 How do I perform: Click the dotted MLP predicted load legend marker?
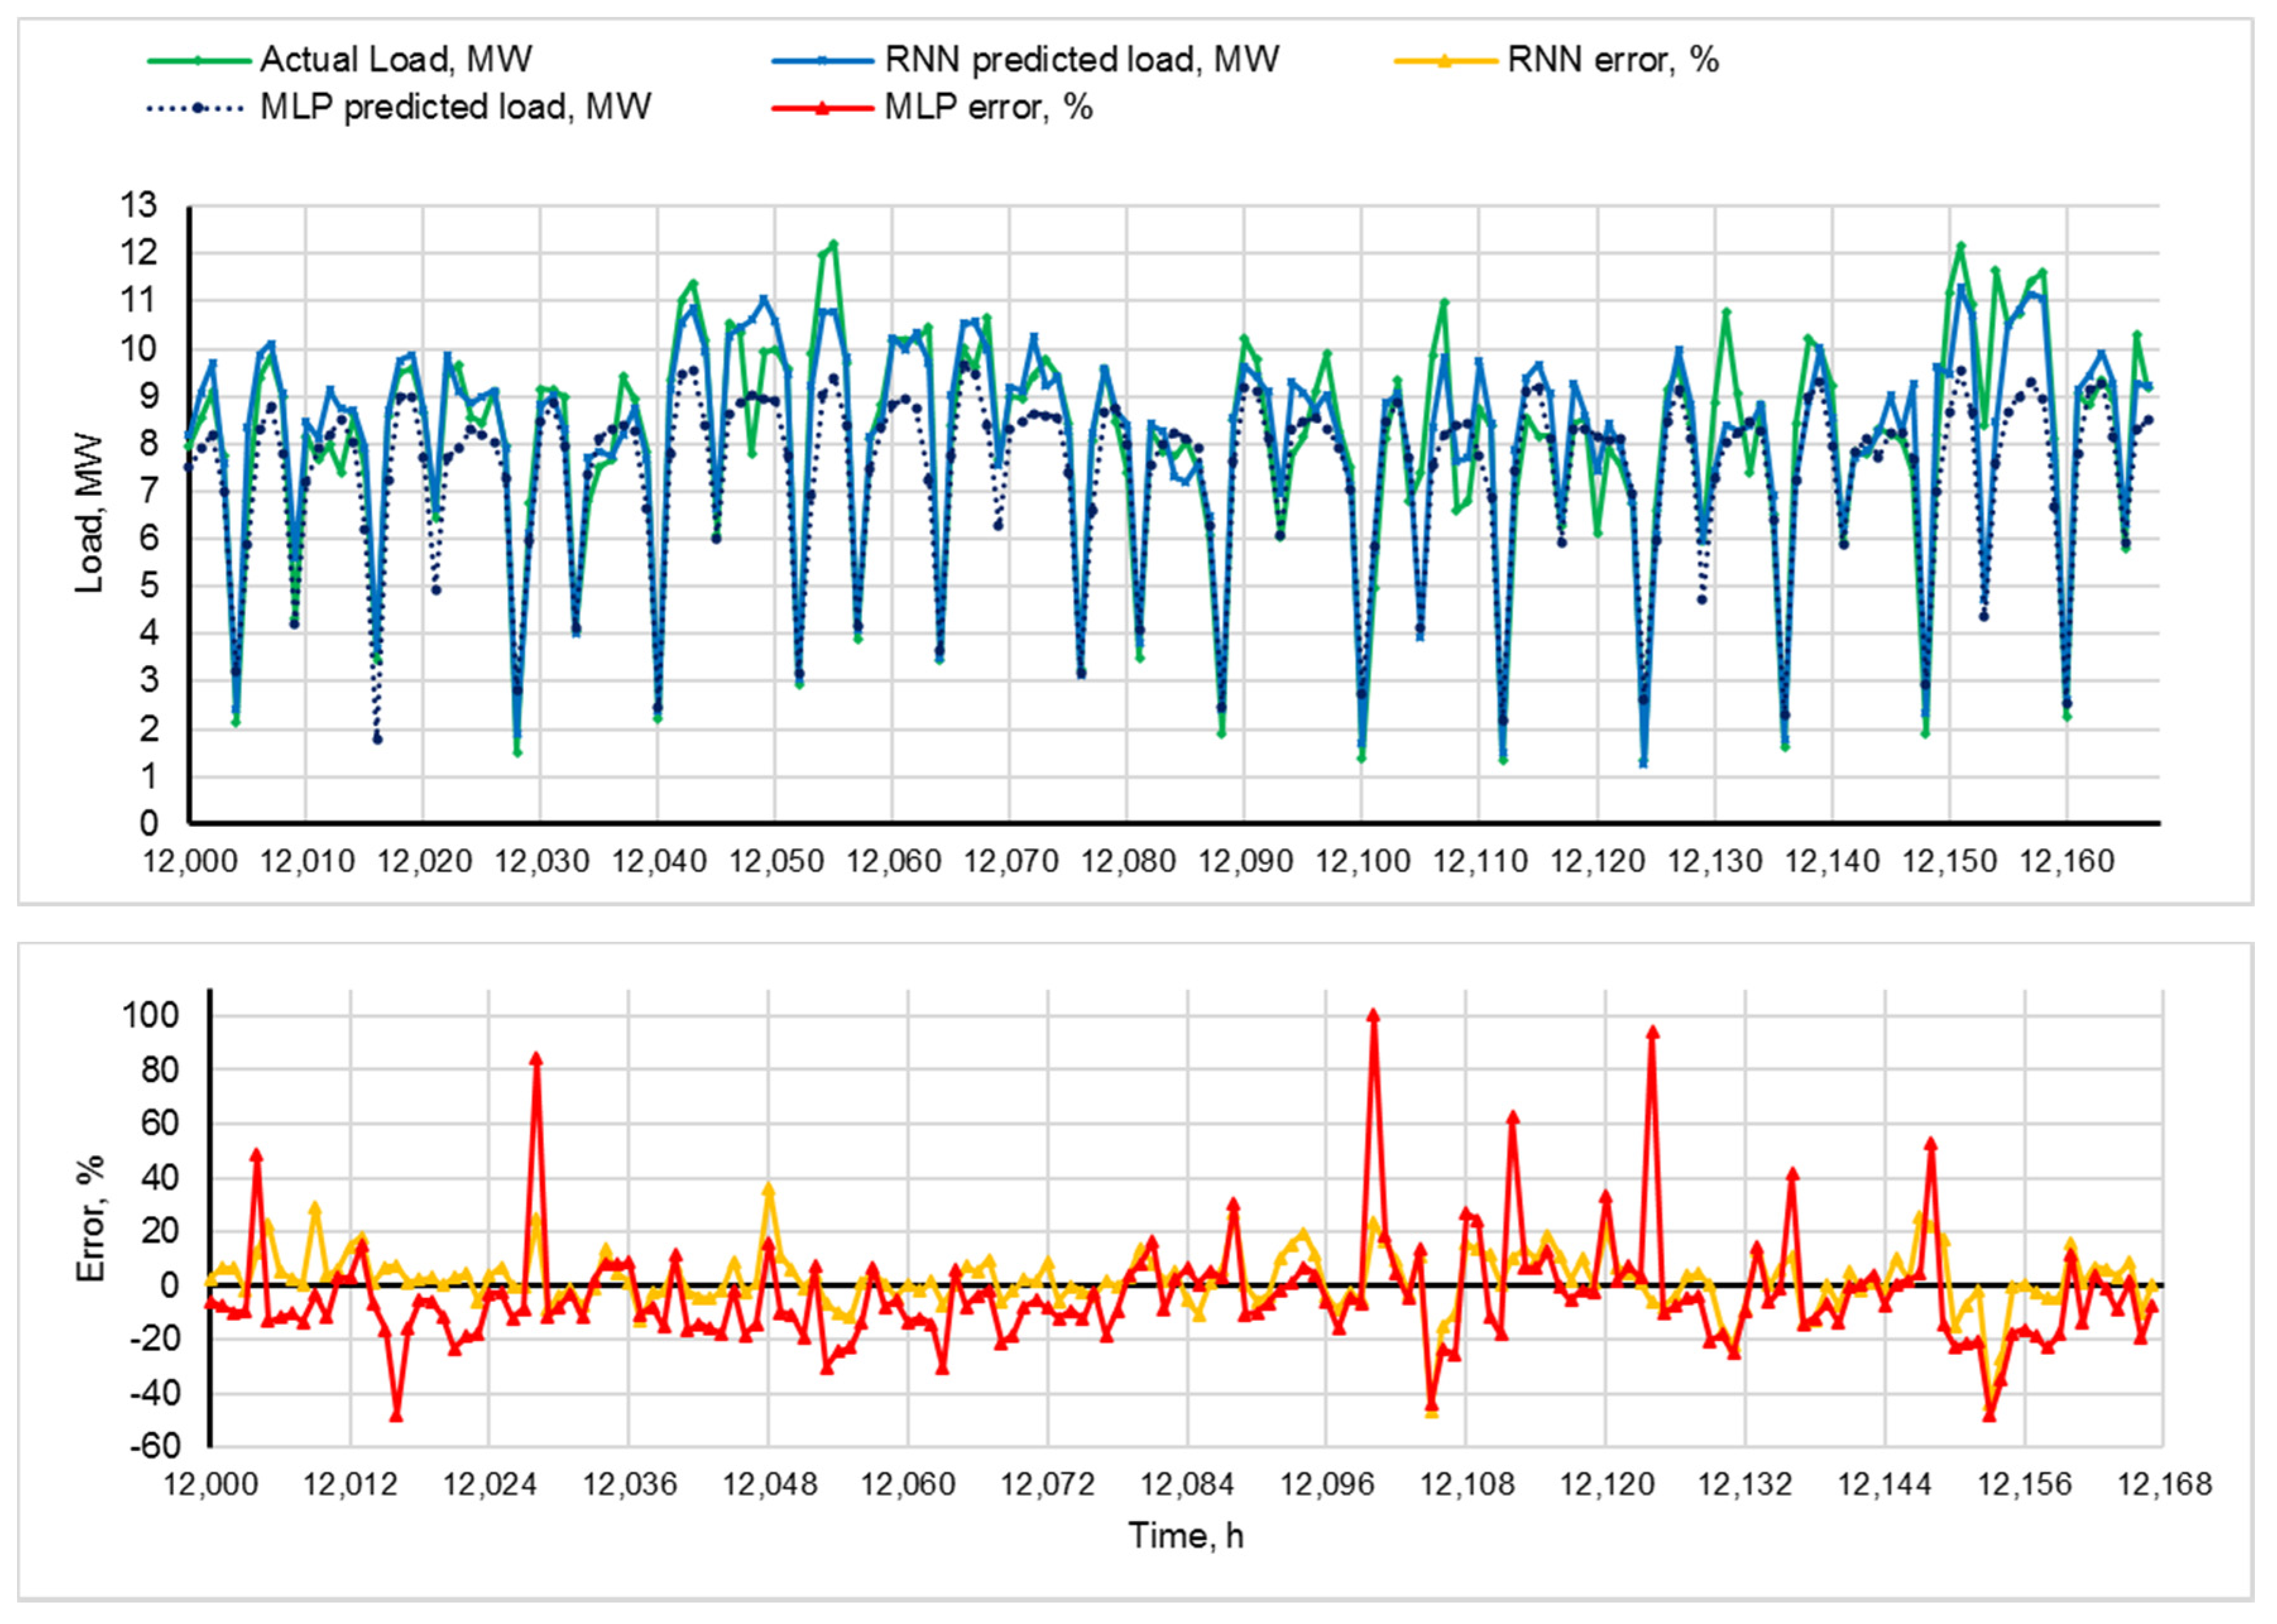pyautogui.click(x=198, y=107)
